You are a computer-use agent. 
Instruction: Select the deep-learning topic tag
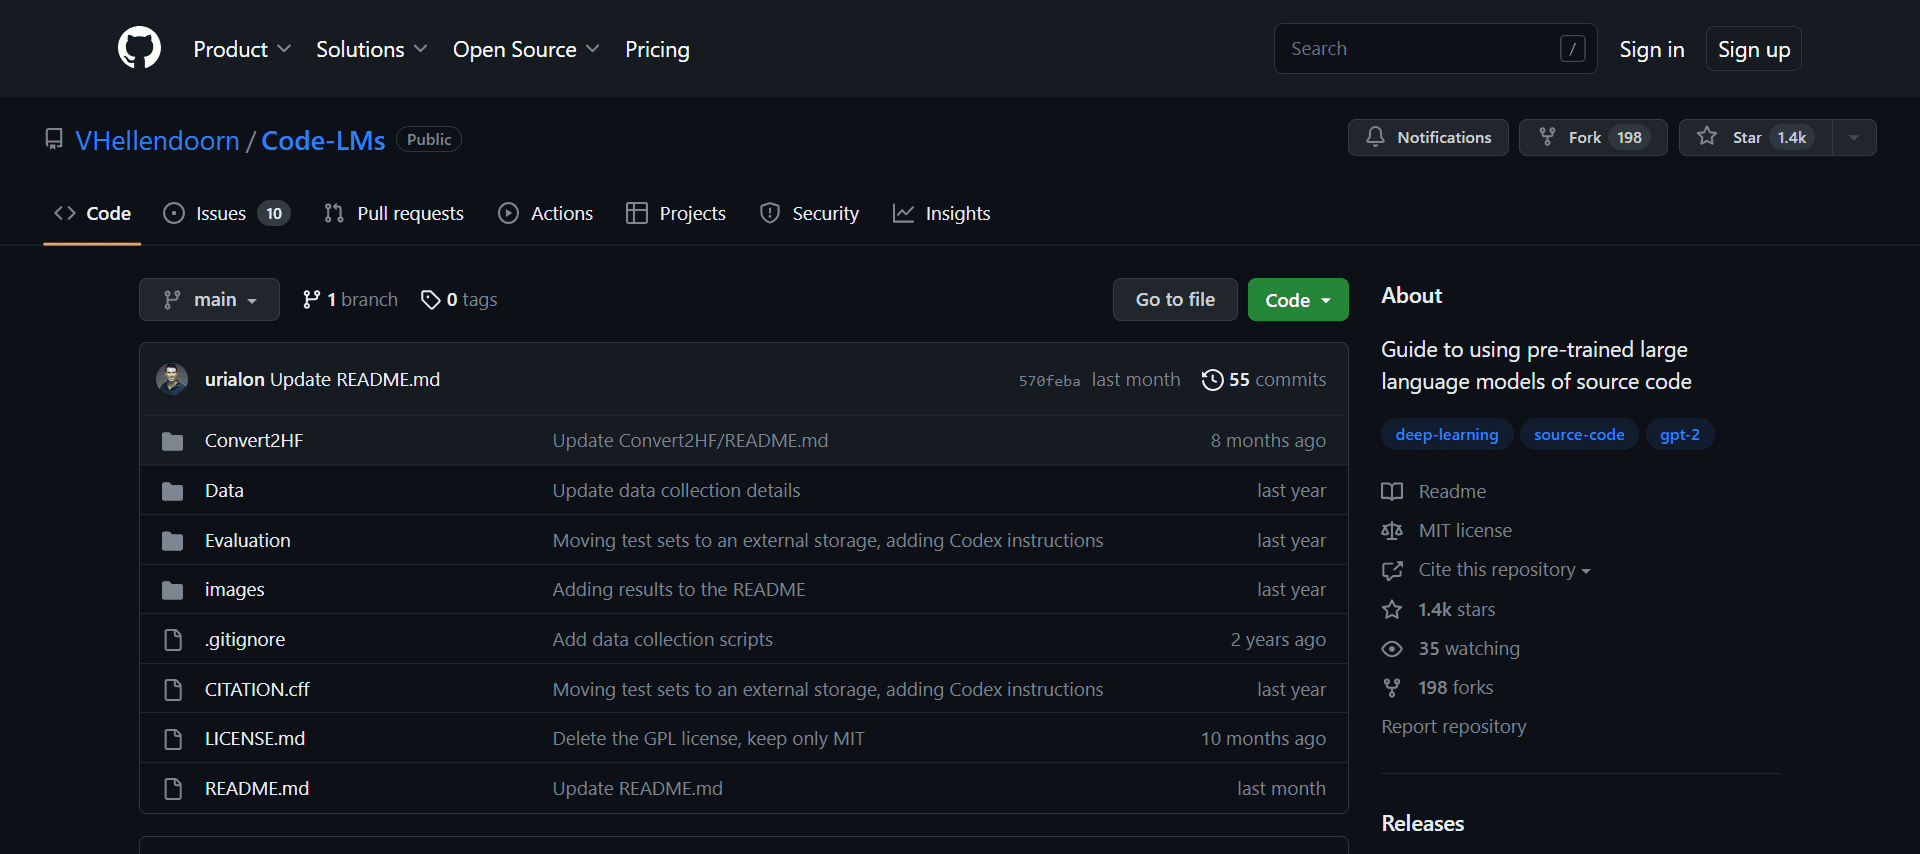[1447, 435]
